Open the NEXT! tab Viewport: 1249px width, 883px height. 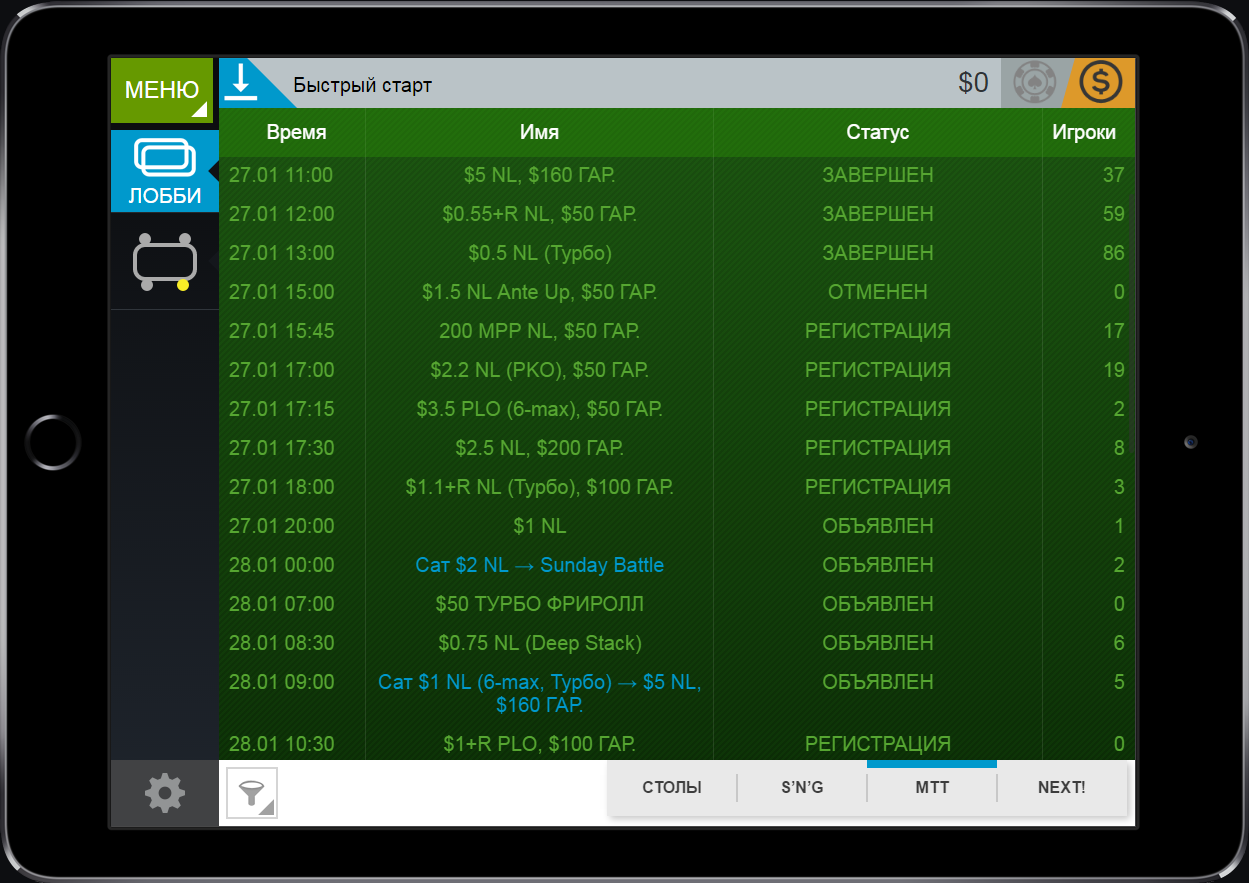click(1062, 788)
